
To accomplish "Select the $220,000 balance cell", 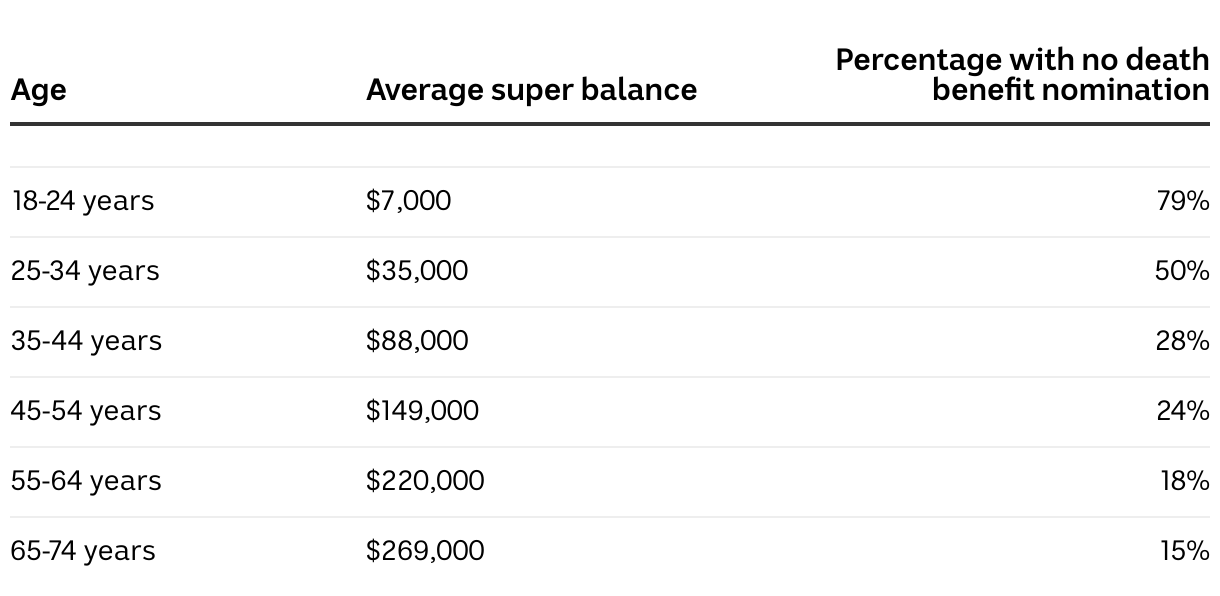I will (x=424, y=481).
